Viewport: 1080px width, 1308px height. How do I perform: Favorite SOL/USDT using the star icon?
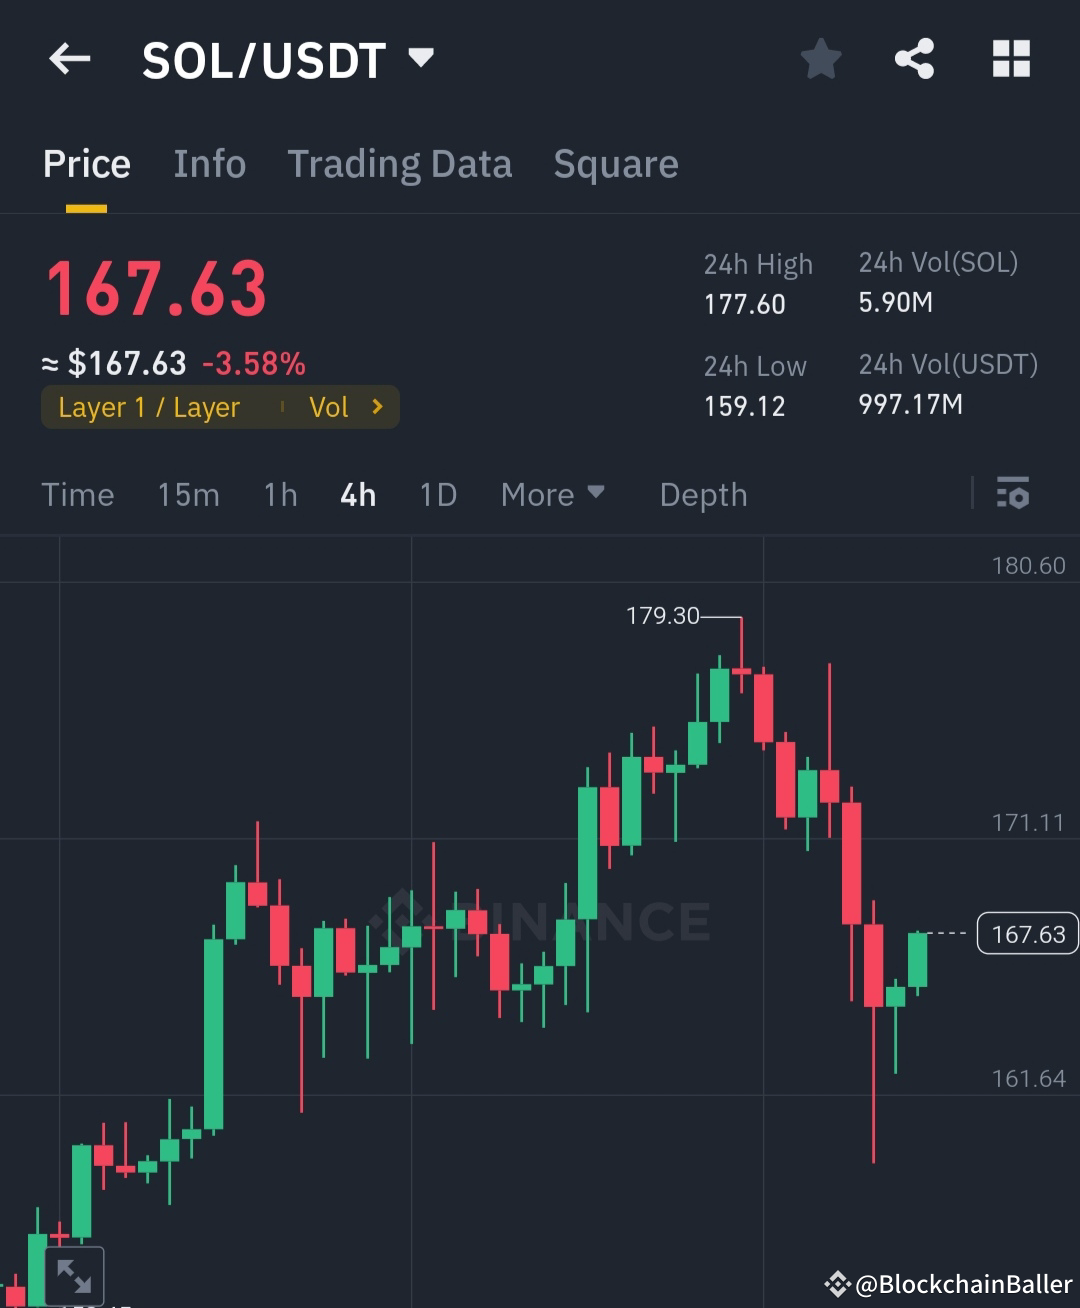pos(820,58)
